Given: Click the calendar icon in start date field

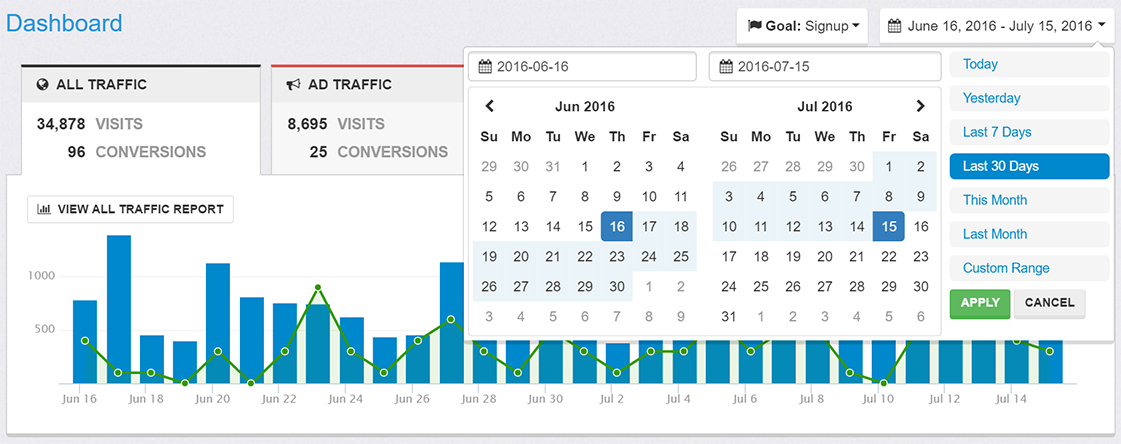Looking at the screenshot, I should click(485, 67).
